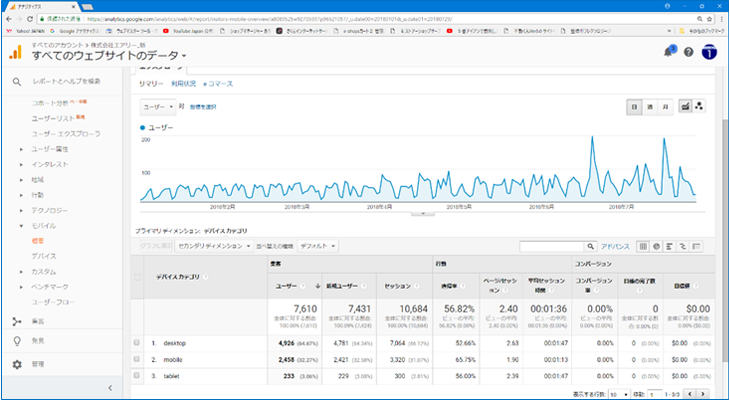Click the browser reload icon
Viewport: 730px width, 400px height.
pyautogui.click(x=30, y=19)
